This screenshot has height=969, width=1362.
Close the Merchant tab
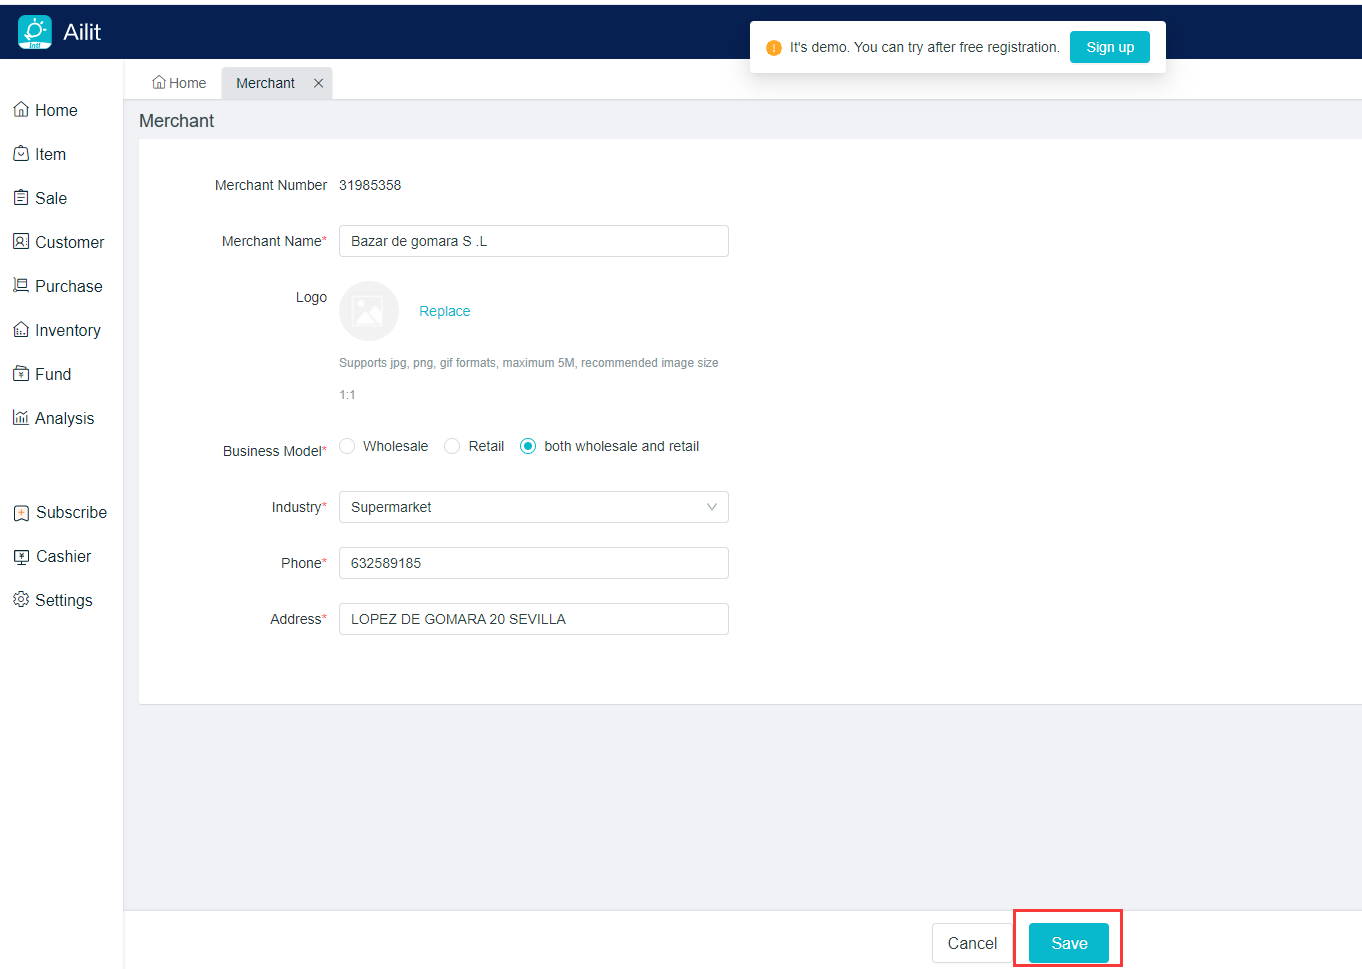318,83
